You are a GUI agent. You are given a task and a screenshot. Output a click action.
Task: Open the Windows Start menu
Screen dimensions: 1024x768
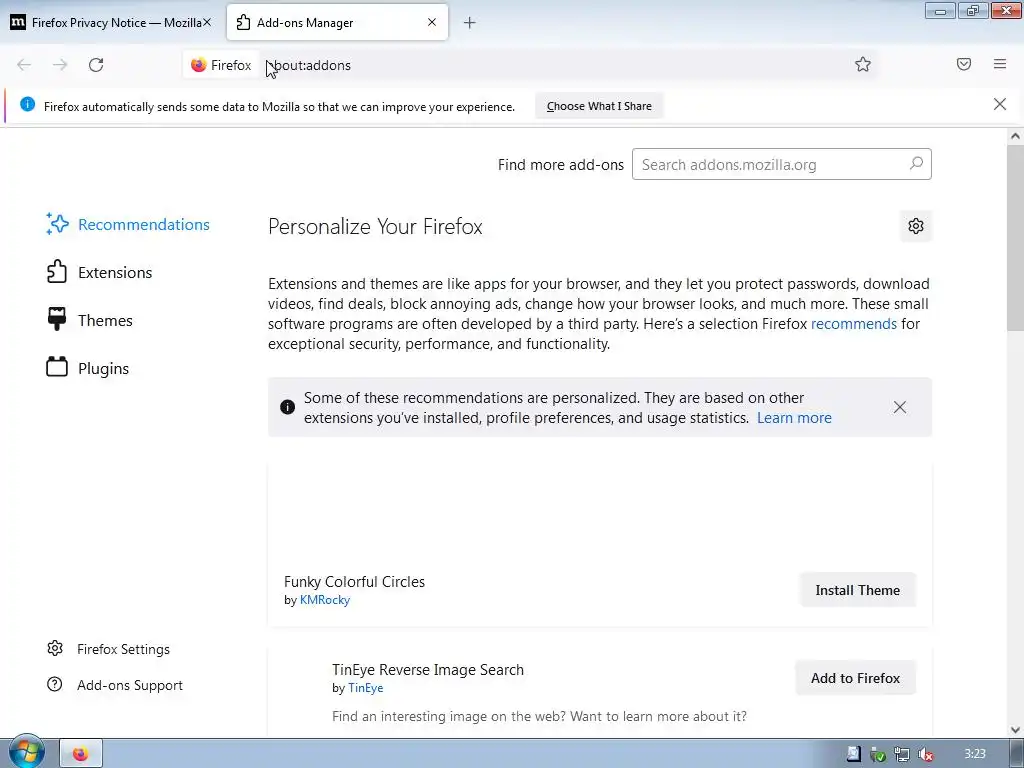click(26, 752)
